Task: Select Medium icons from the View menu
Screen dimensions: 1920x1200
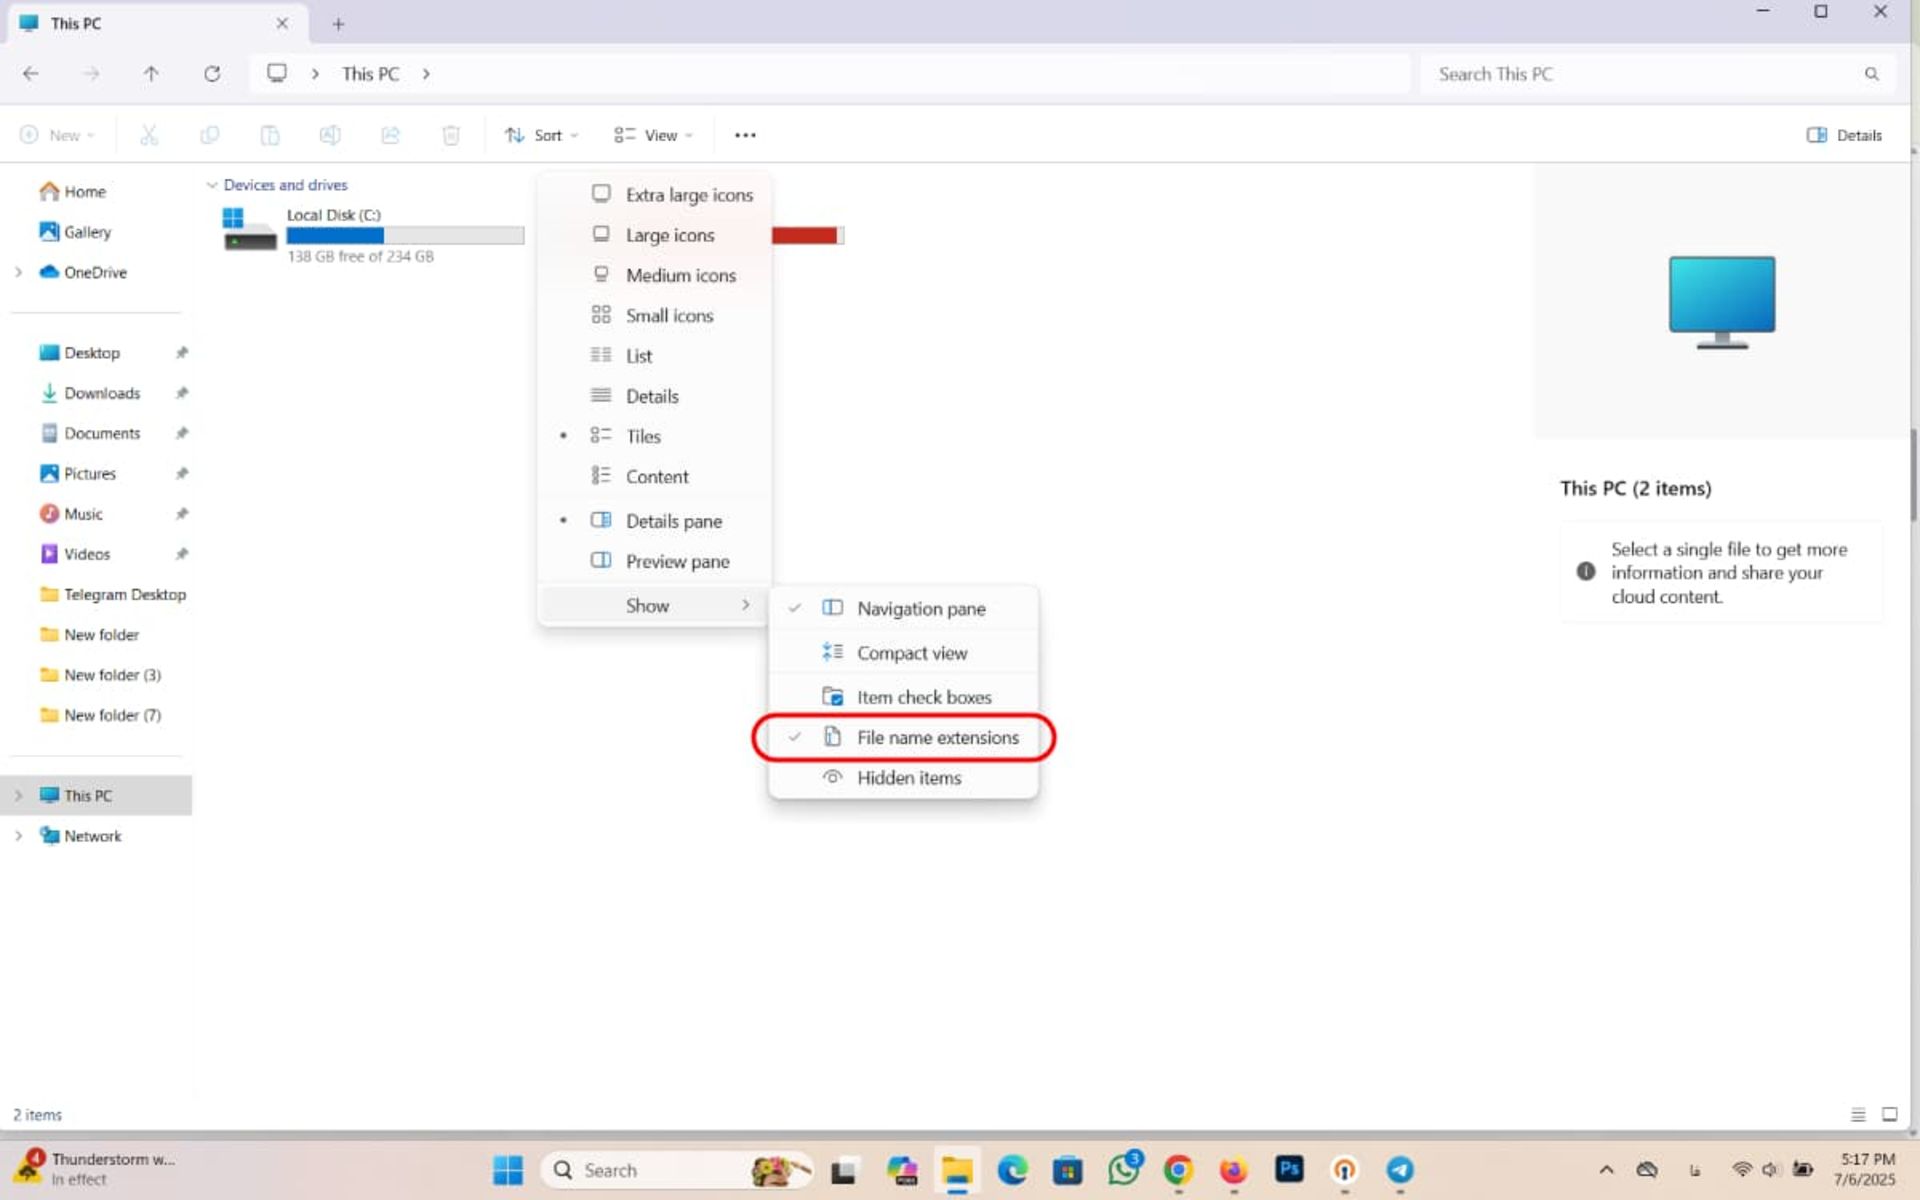Action: pyautogui.click(x=681, y=275)
